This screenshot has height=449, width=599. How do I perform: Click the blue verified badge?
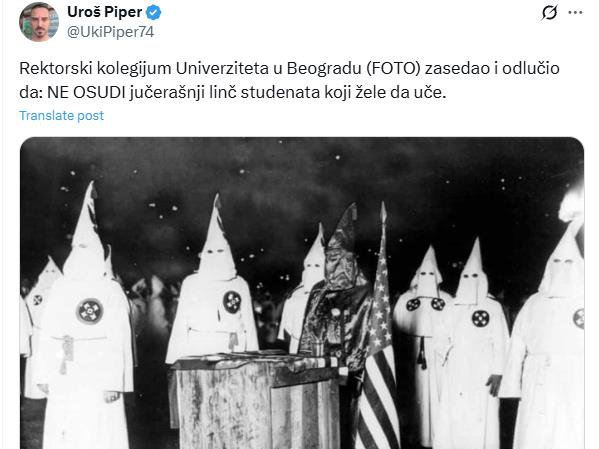154,13
